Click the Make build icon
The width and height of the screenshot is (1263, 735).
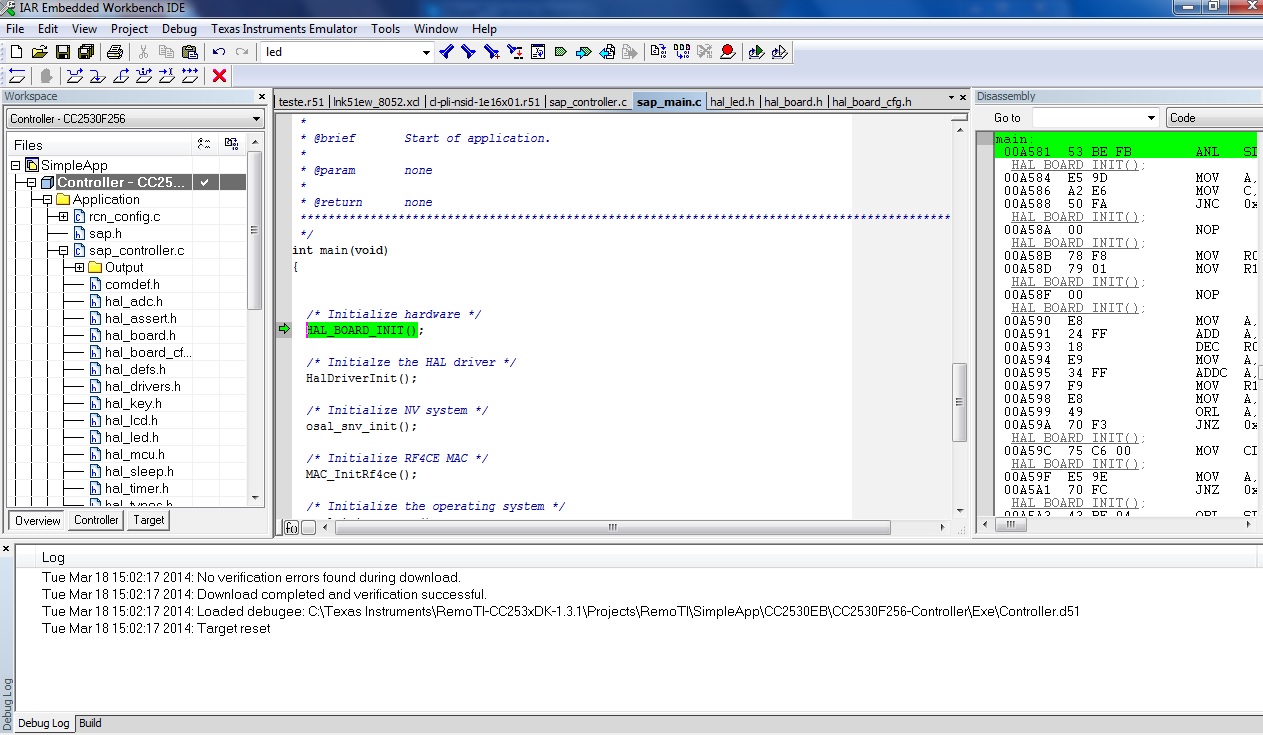[x=681, y=52]
